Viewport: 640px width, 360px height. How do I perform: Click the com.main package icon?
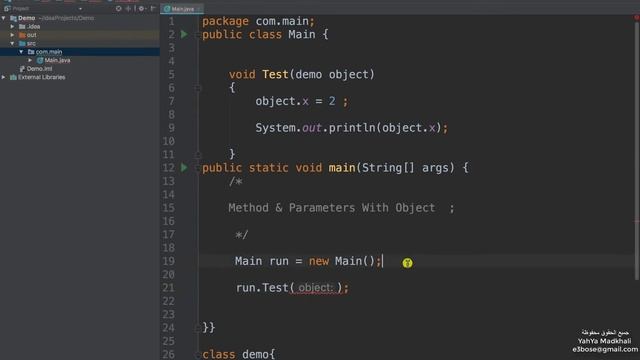click(31, 52)
